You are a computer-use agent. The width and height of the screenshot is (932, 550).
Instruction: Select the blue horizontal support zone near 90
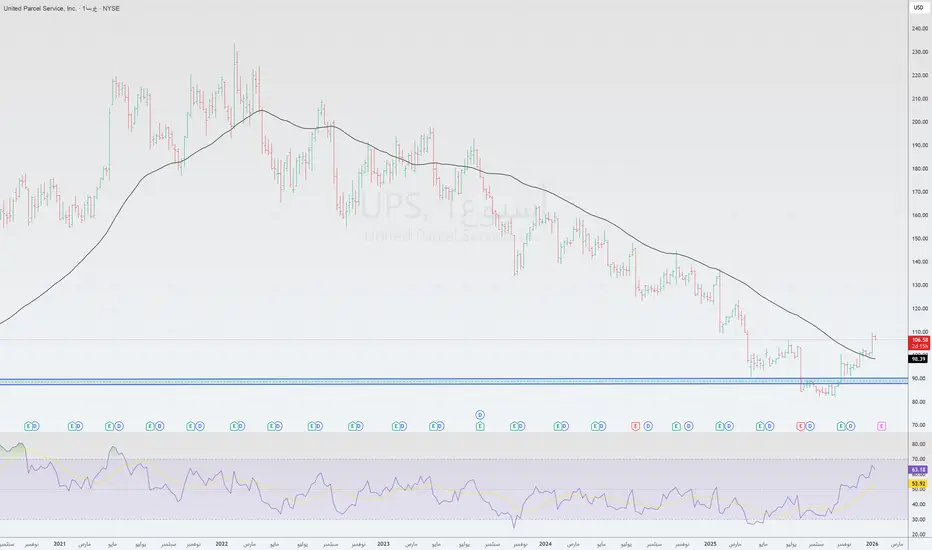pos(454,381)
